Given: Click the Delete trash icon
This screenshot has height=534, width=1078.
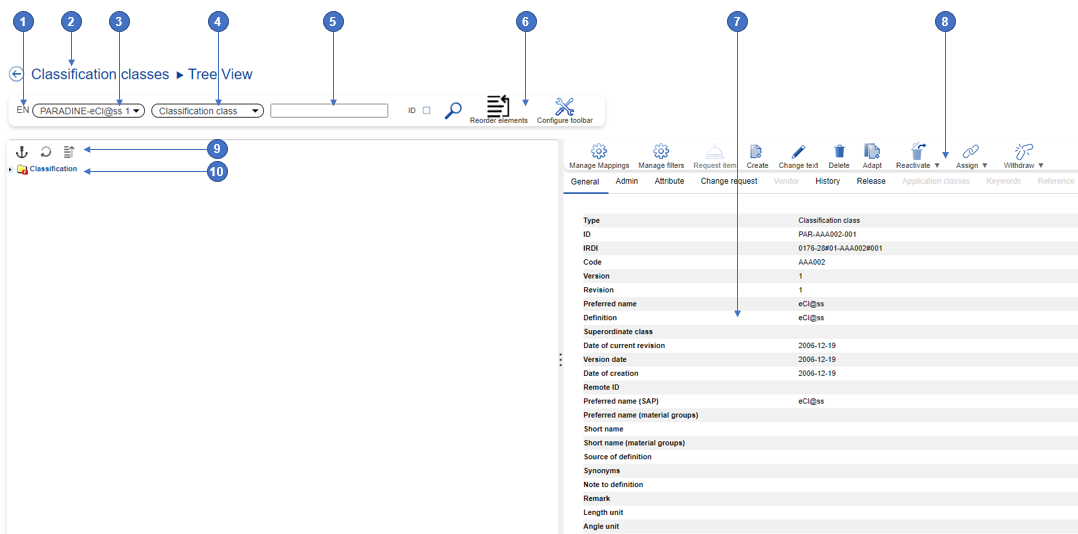Looking at the screenshot, I should 839,153.
